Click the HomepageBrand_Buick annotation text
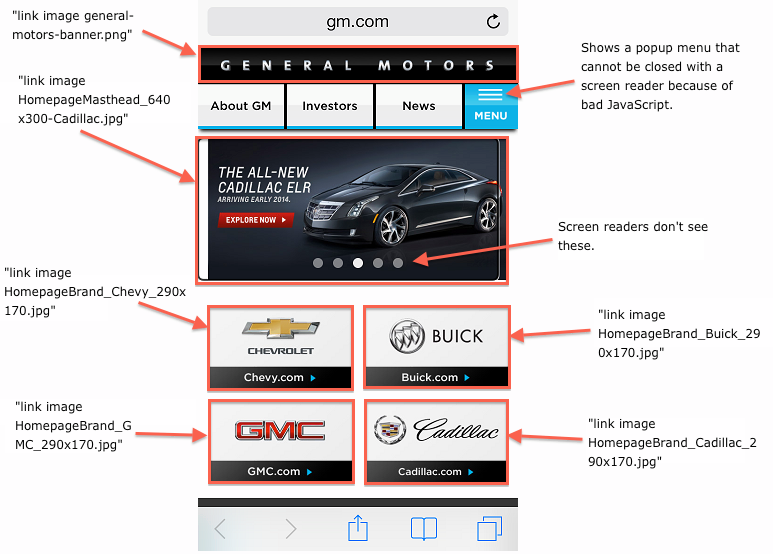This screenshot has height=554, width=773. click(679, 334)
